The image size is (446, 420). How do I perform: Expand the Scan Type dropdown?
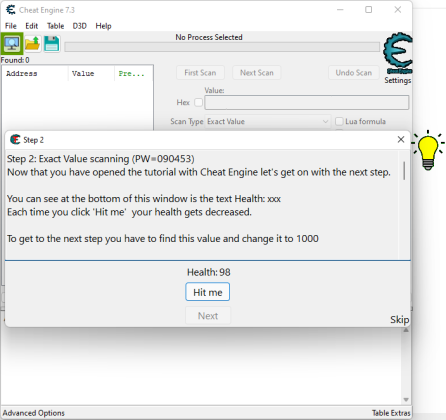point(268,121)
